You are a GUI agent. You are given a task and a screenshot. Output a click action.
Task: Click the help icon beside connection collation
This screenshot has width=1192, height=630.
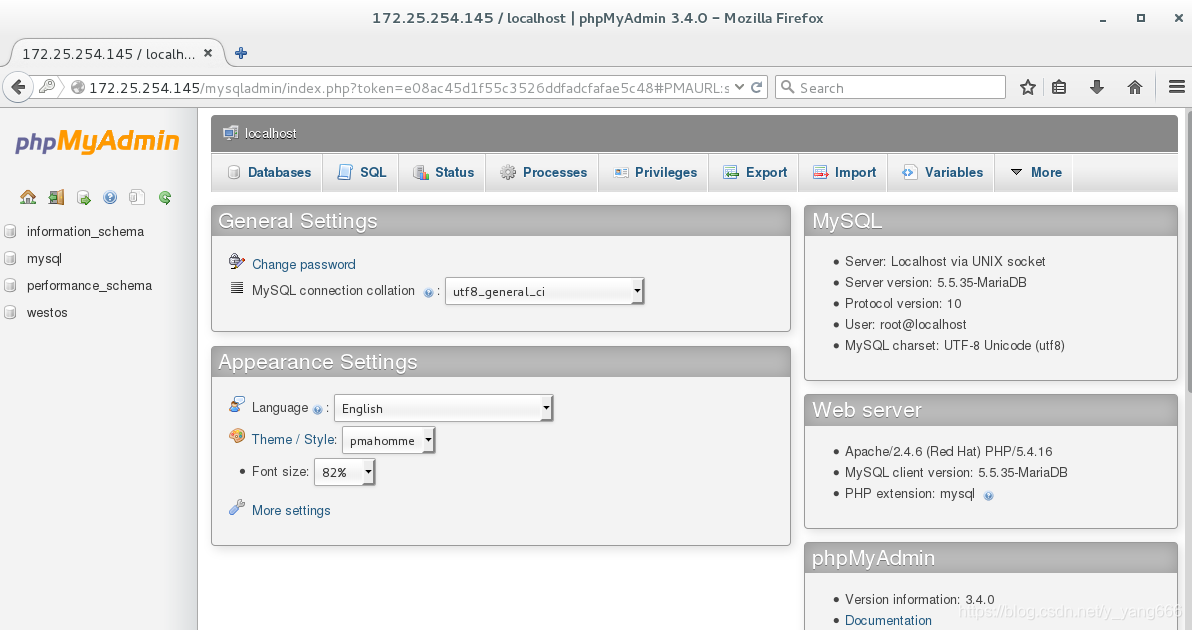click(x=428, y=293)
